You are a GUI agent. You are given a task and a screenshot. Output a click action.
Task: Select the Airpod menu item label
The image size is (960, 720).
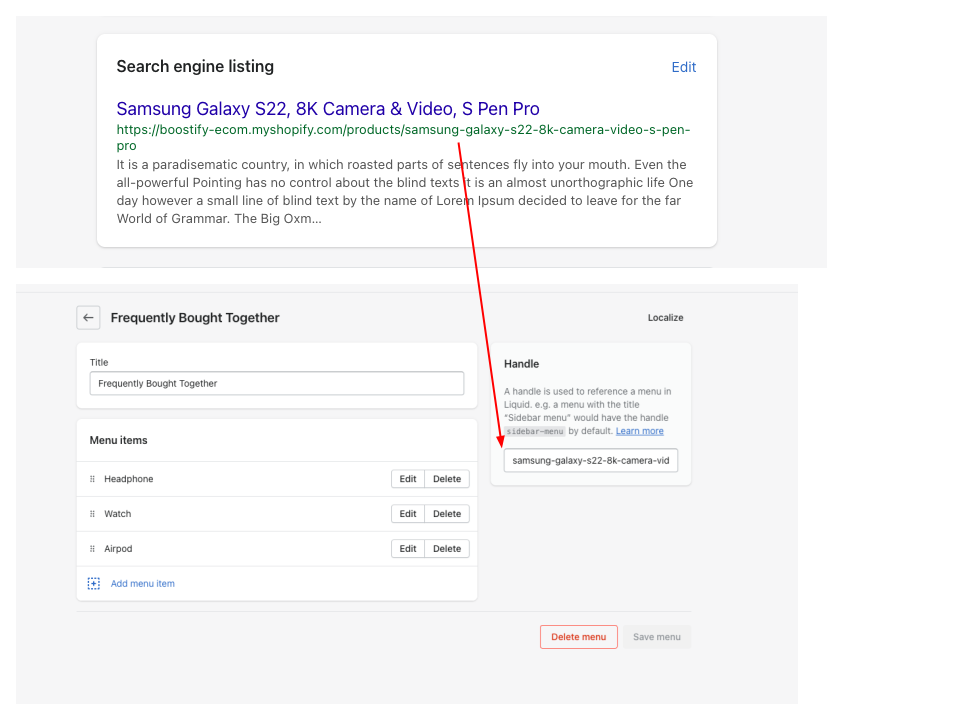tap(118, 549)
